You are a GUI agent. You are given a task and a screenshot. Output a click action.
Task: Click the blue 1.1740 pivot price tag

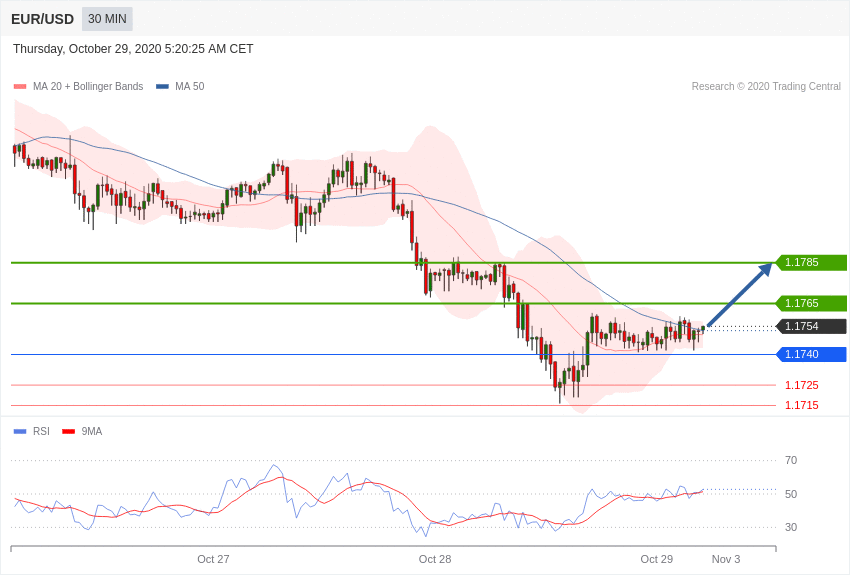click(812, 354)
